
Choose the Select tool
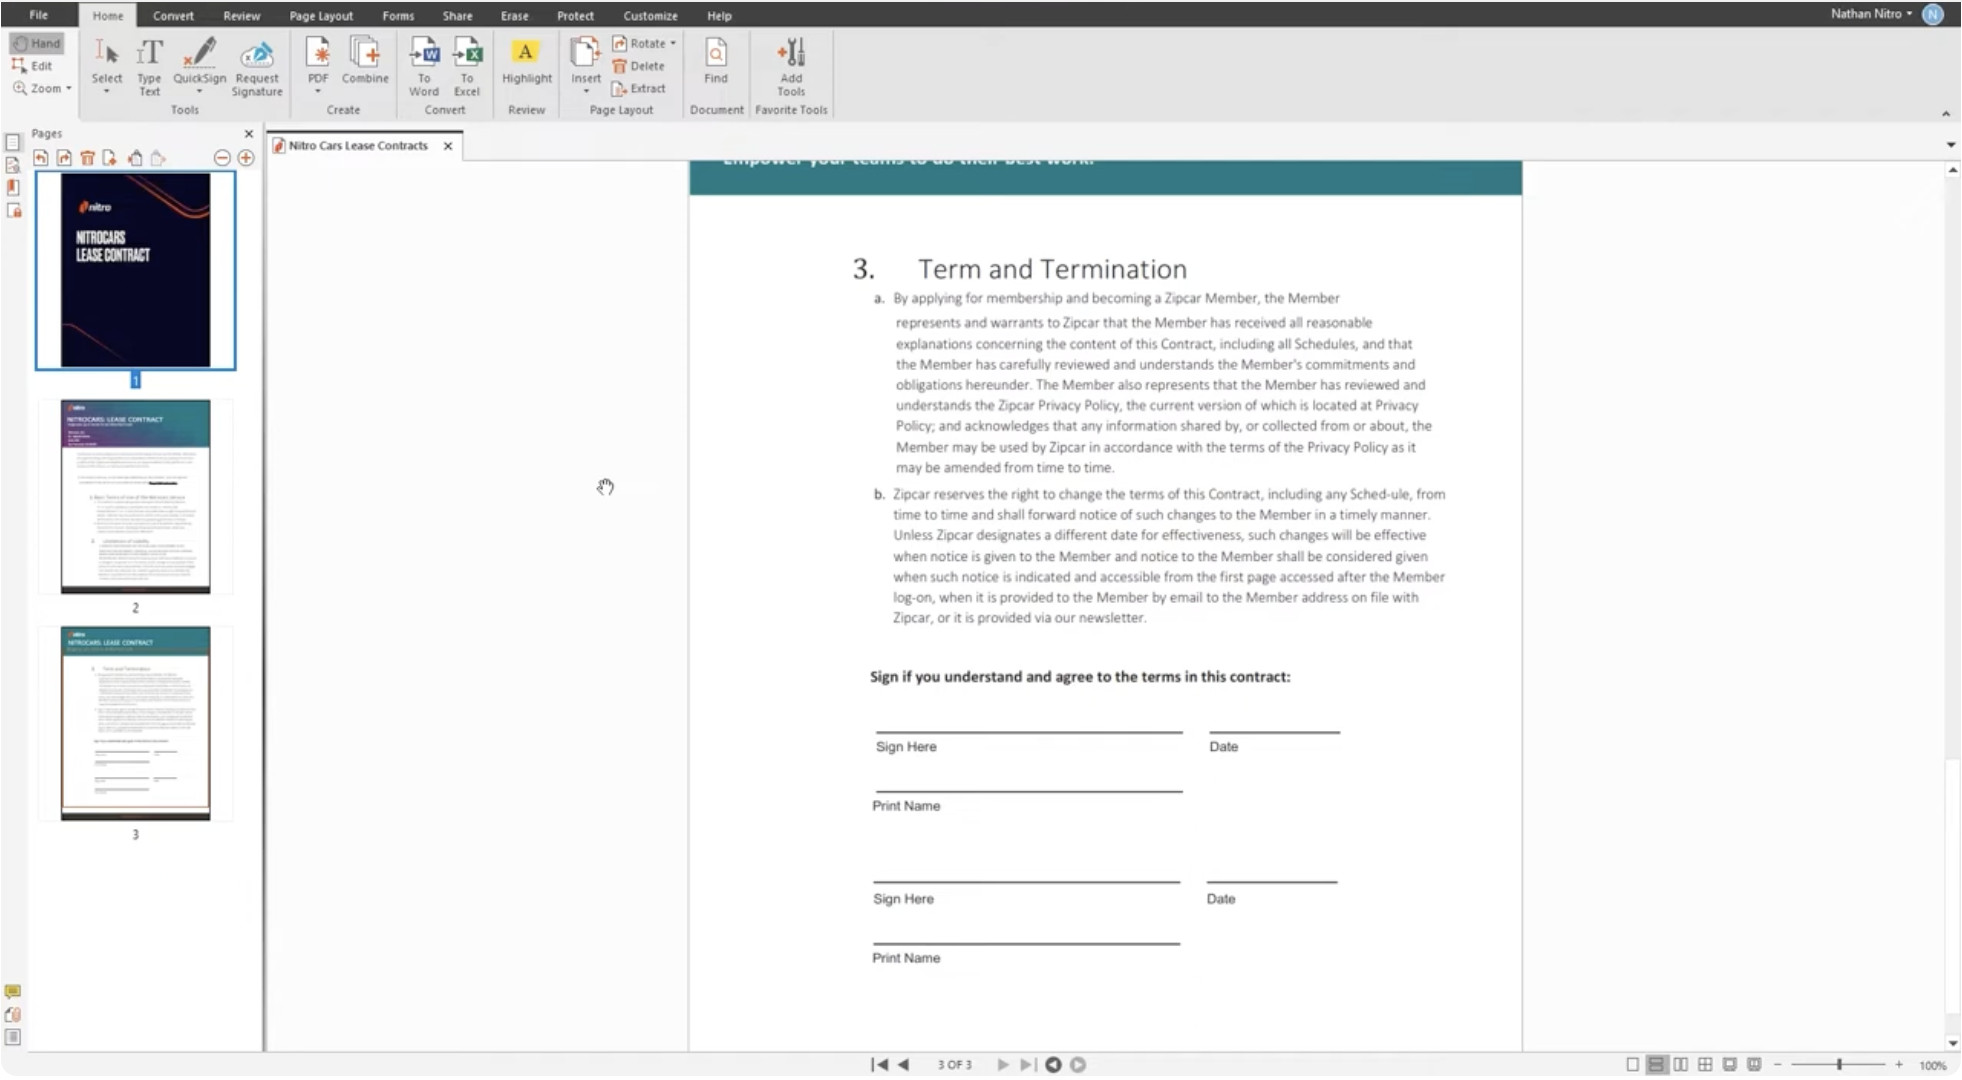pos(107,60)
